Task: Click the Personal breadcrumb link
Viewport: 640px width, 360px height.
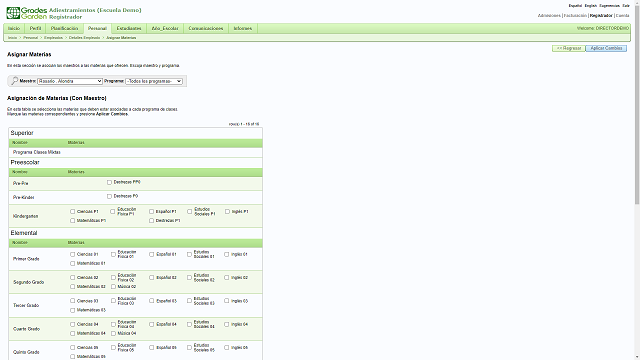Action: pyautogui.click(x=31, y=38)
